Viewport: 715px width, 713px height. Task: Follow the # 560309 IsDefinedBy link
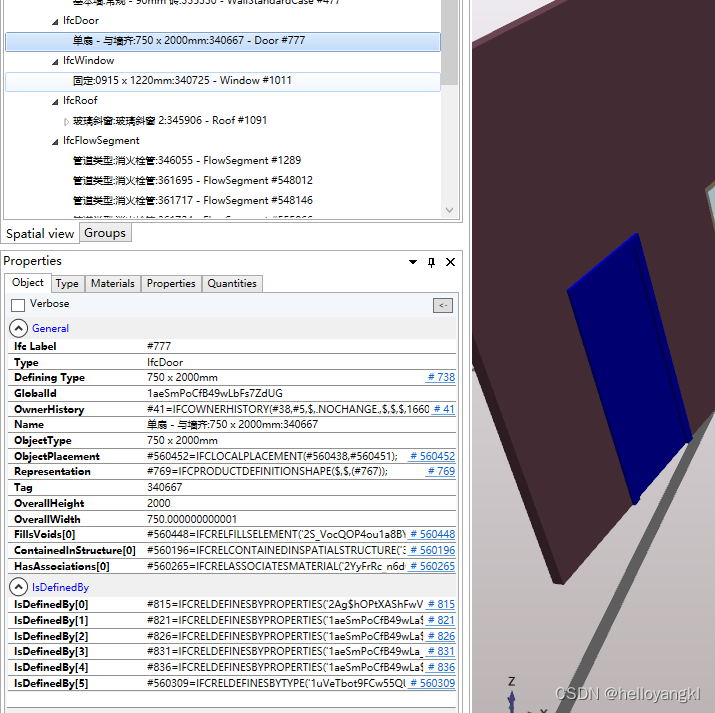coord(432,683)
